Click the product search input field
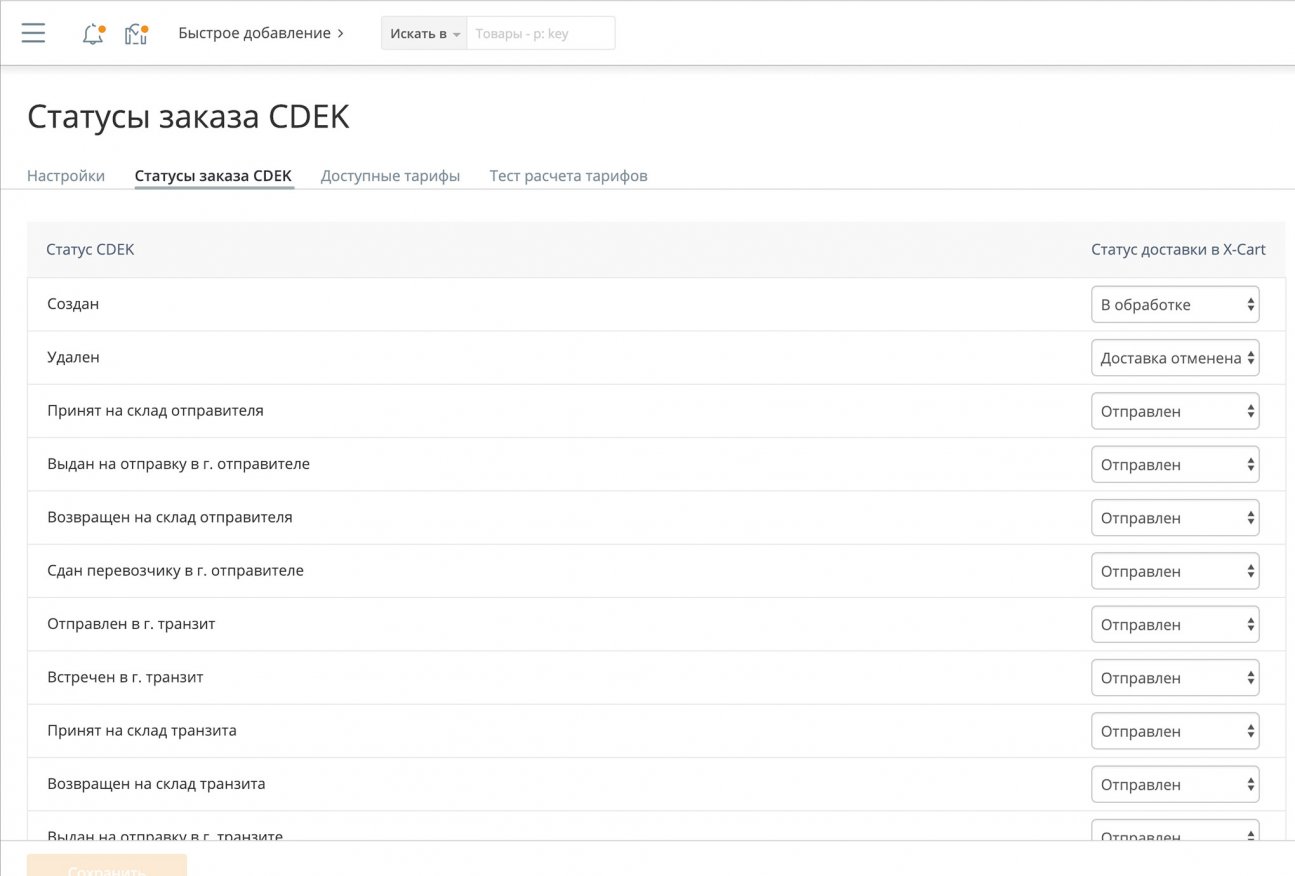 (x=540, y=32)
